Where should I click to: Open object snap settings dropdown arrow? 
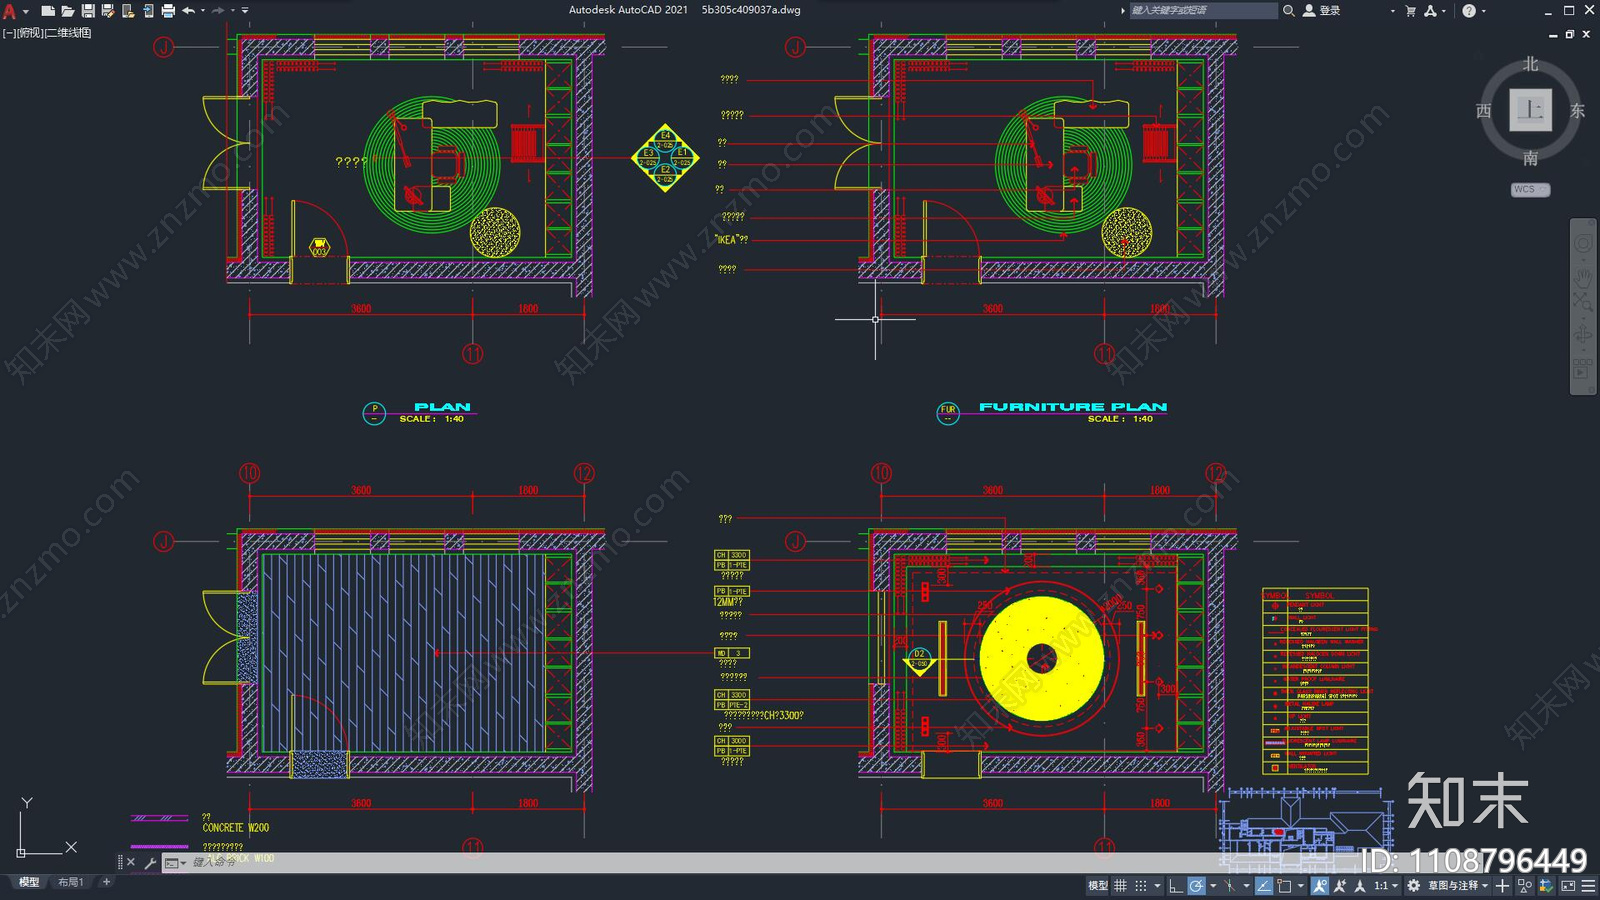point(1301,886)
